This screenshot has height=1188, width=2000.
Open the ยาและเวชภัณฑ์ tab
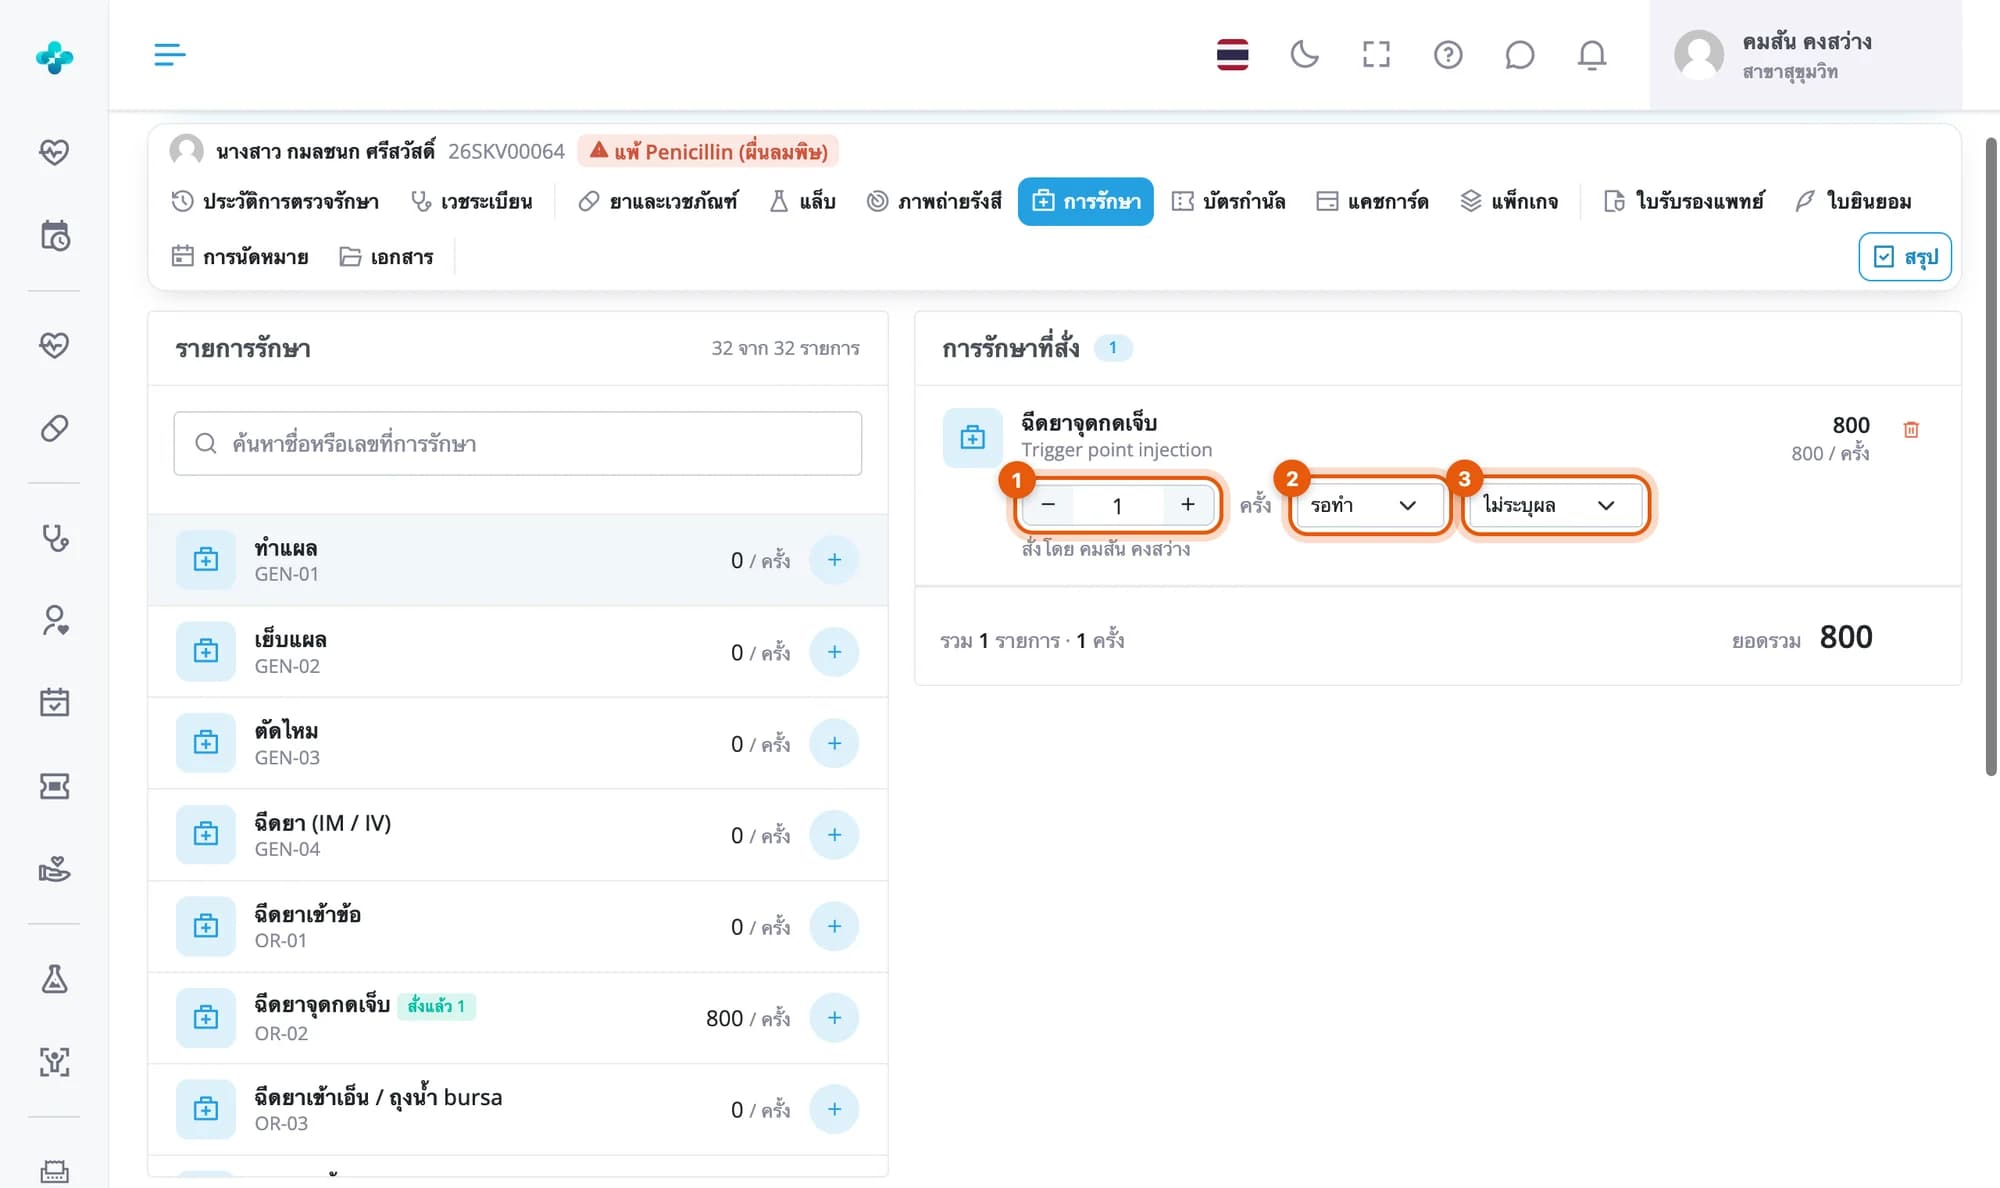(659, 201)
